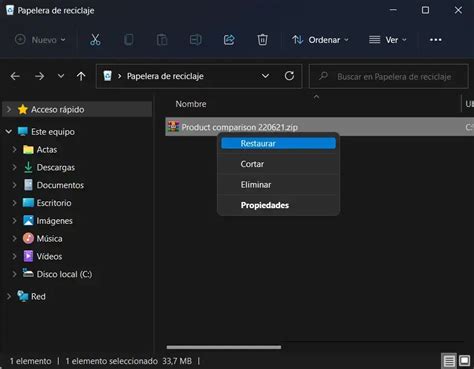Viewport: 474px width, 369px height.
Task: Open recent locations dropdown chevron
Action: [61, 76]
